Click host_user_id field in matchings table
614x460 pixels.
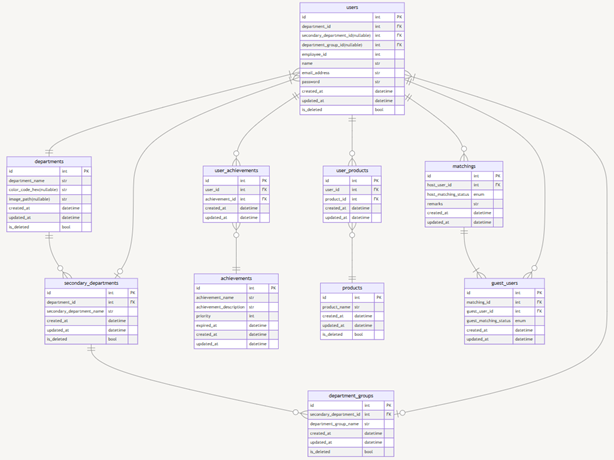[x=464, y=185]
